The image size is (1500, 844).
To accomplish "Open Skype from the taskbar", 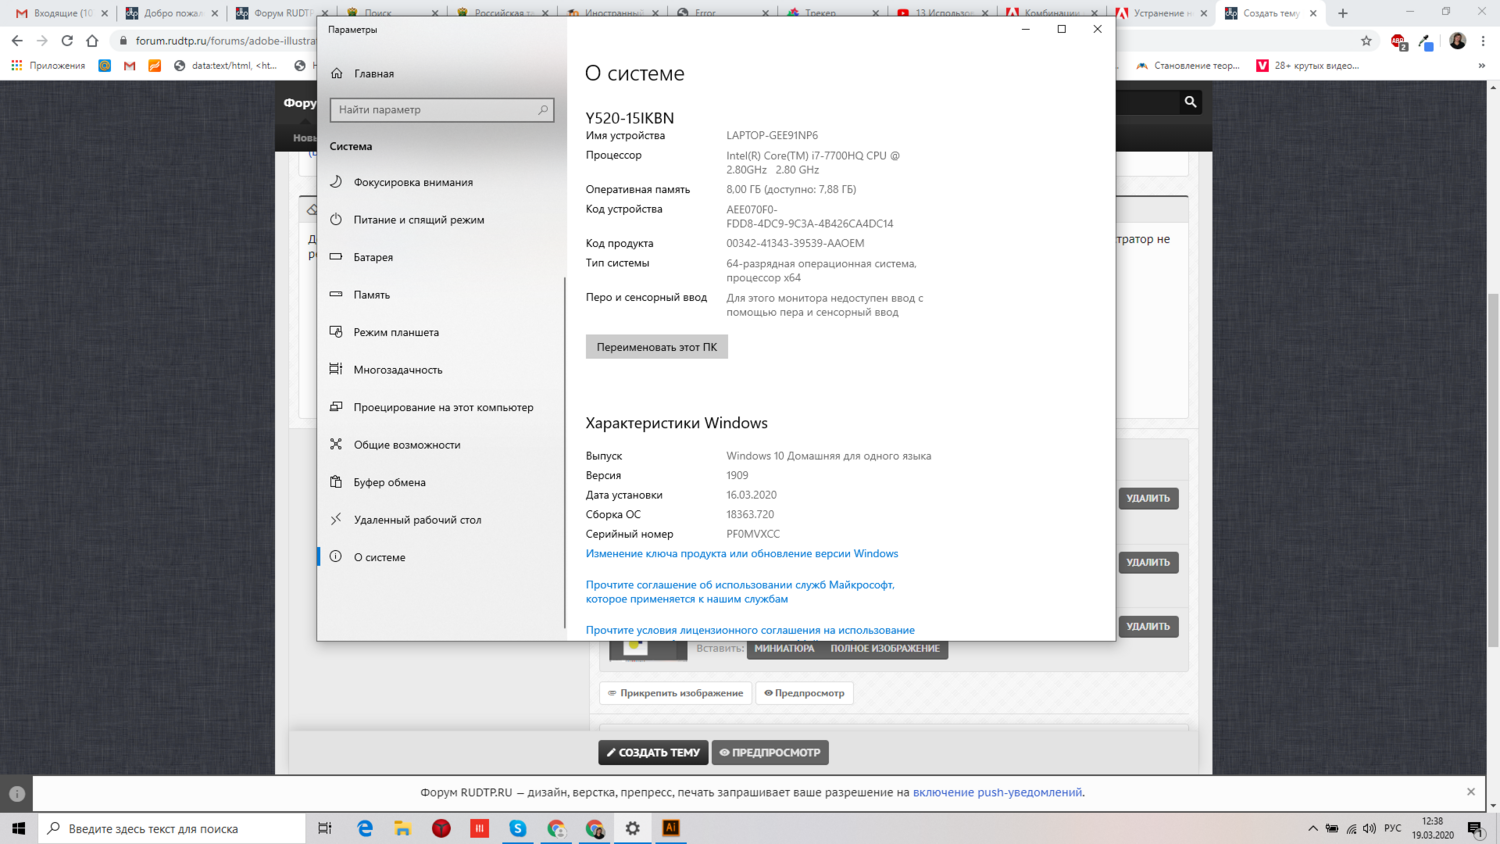I will pos(518,828).
